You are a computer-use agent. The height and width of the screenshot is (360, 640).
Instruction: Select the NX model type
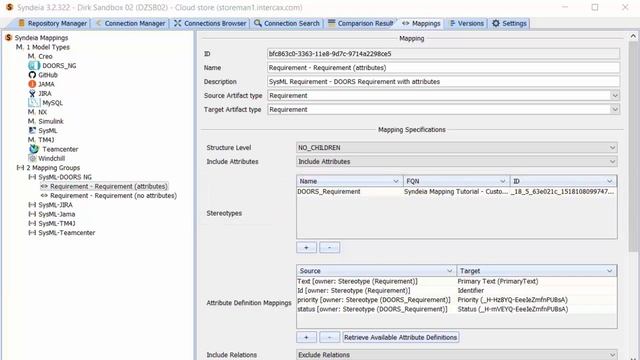(x=43, y=112)
